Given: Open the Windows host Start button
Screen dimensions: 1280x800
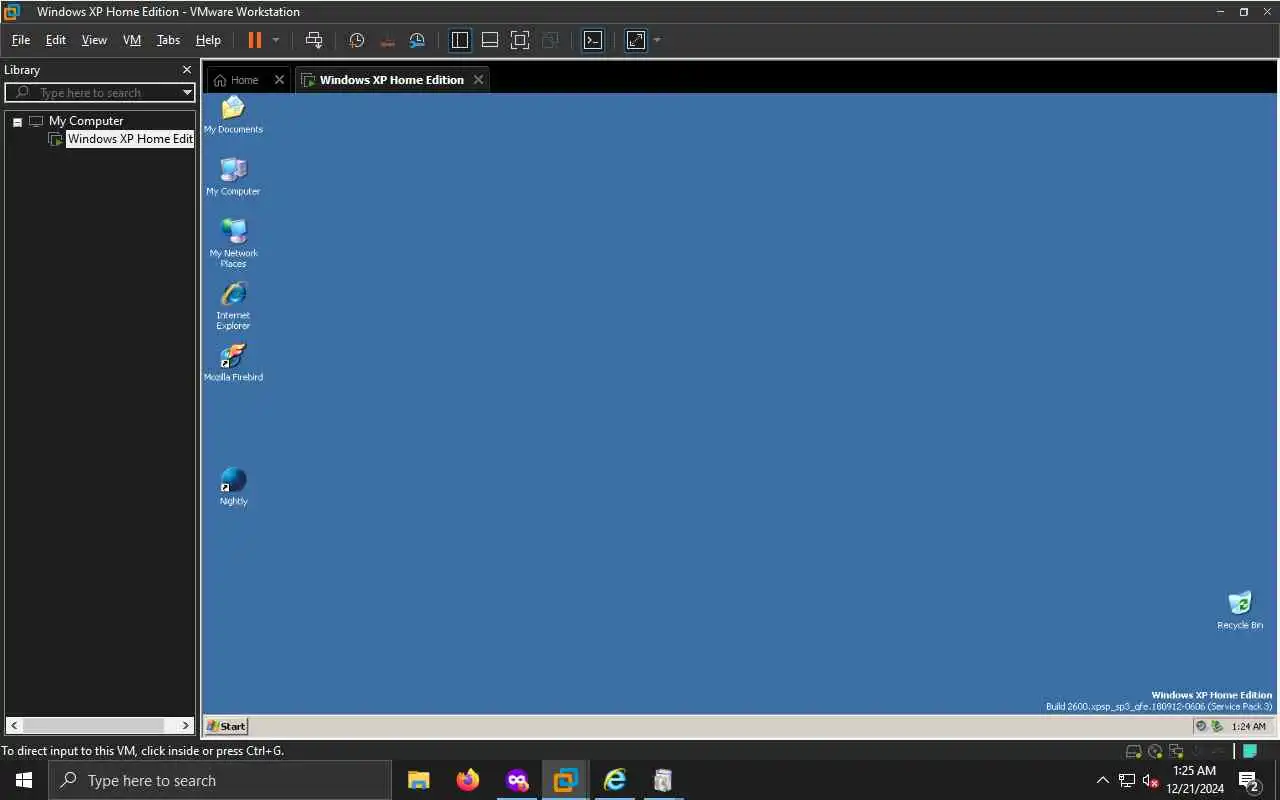Looking at the screenshot, I should click(24, 780).
